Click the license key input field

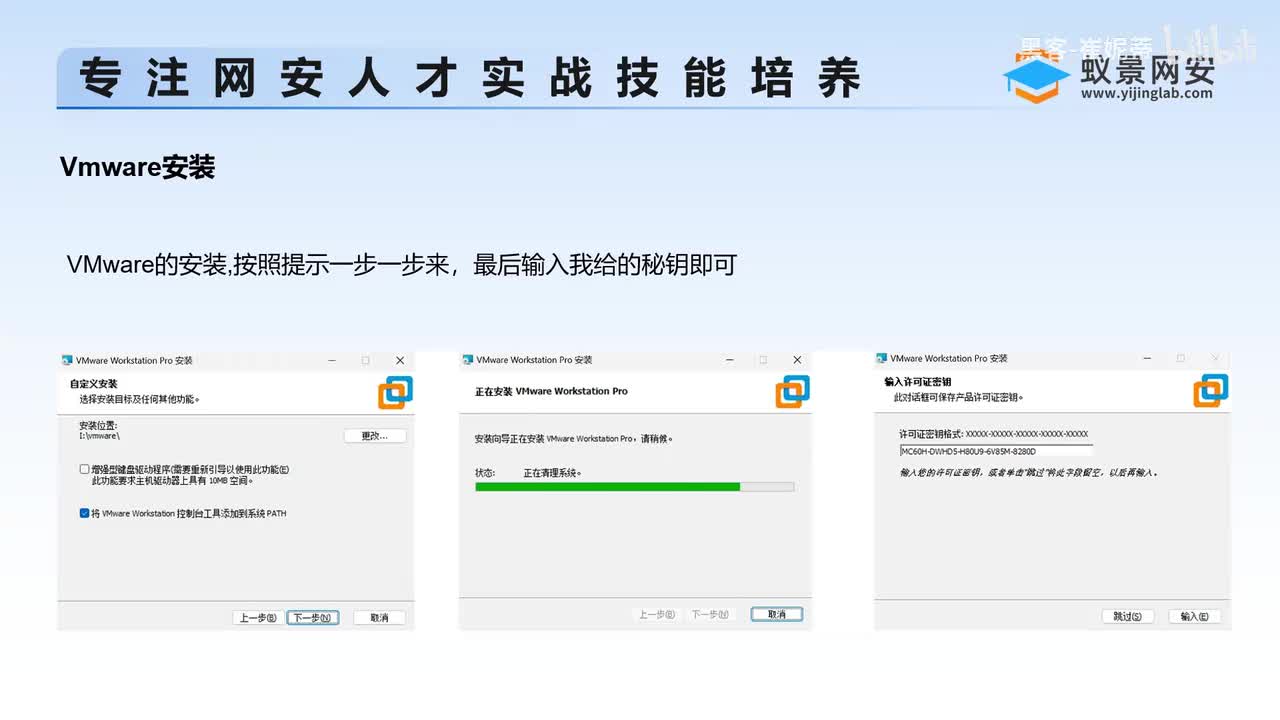996,451
